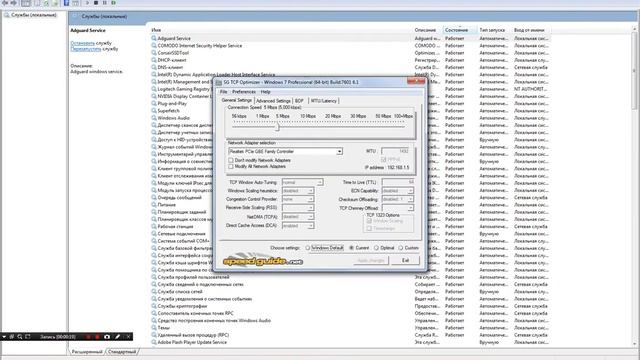This screenshot has width=640, height=360.
Task: Stop recording with the red square icon
Action: pos(98,337)
